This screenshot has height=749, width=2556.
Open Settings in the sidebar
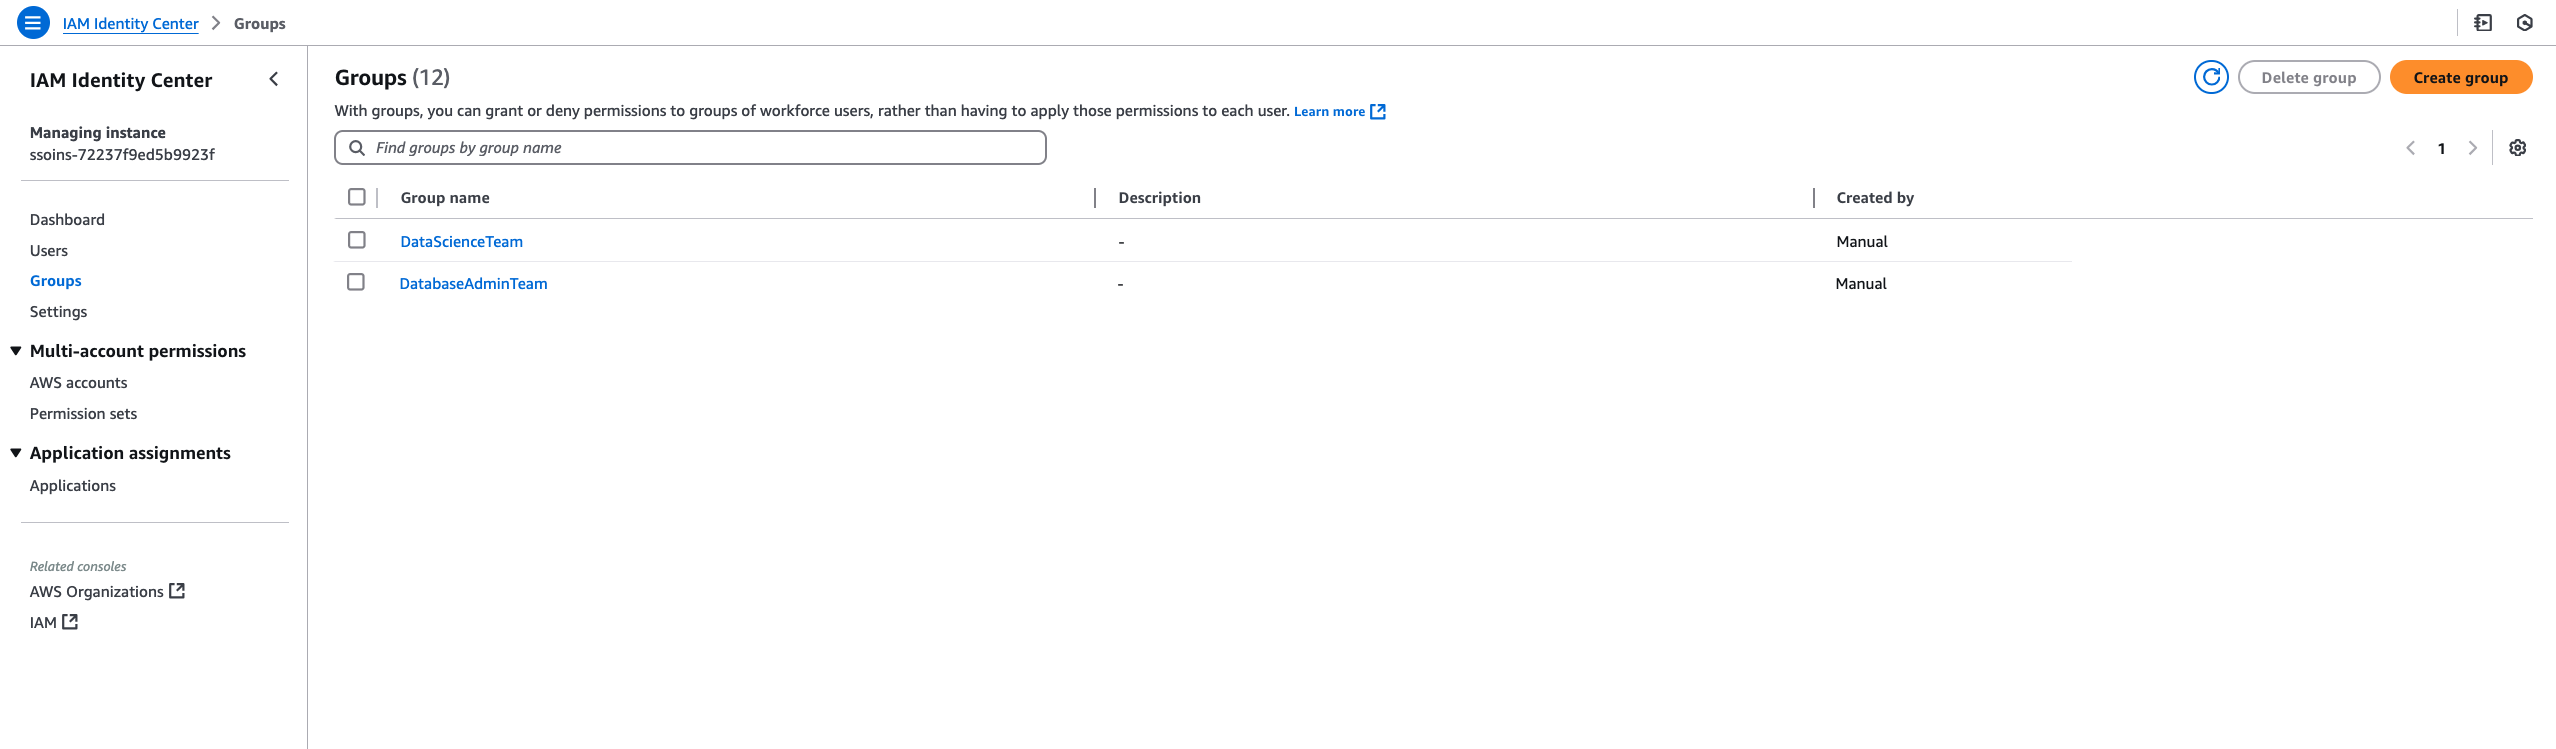coord(58,312)
